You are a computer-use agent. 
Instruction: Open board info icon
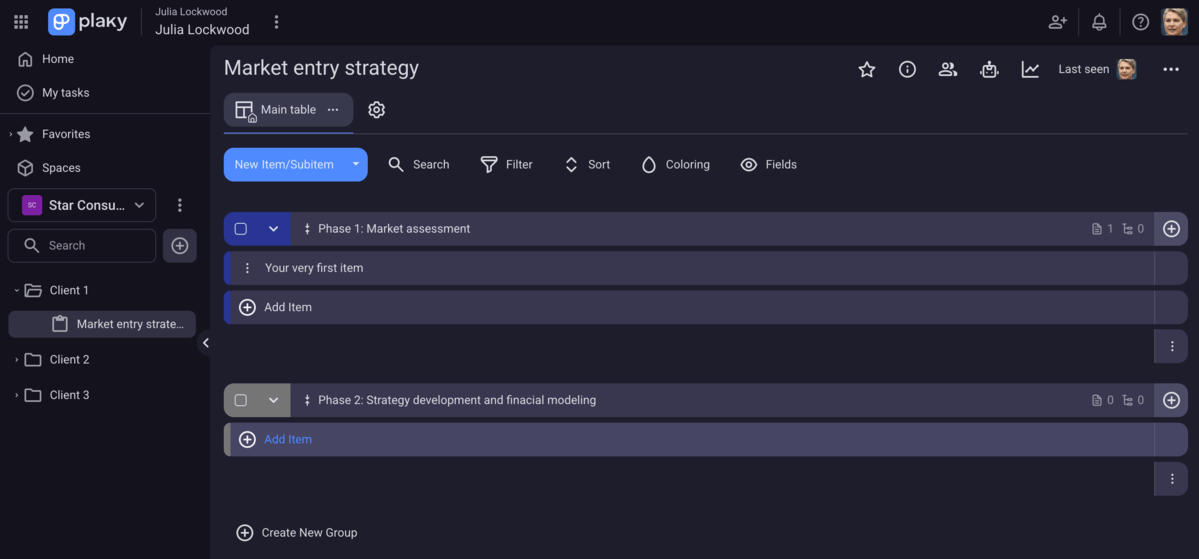point(907,69)
